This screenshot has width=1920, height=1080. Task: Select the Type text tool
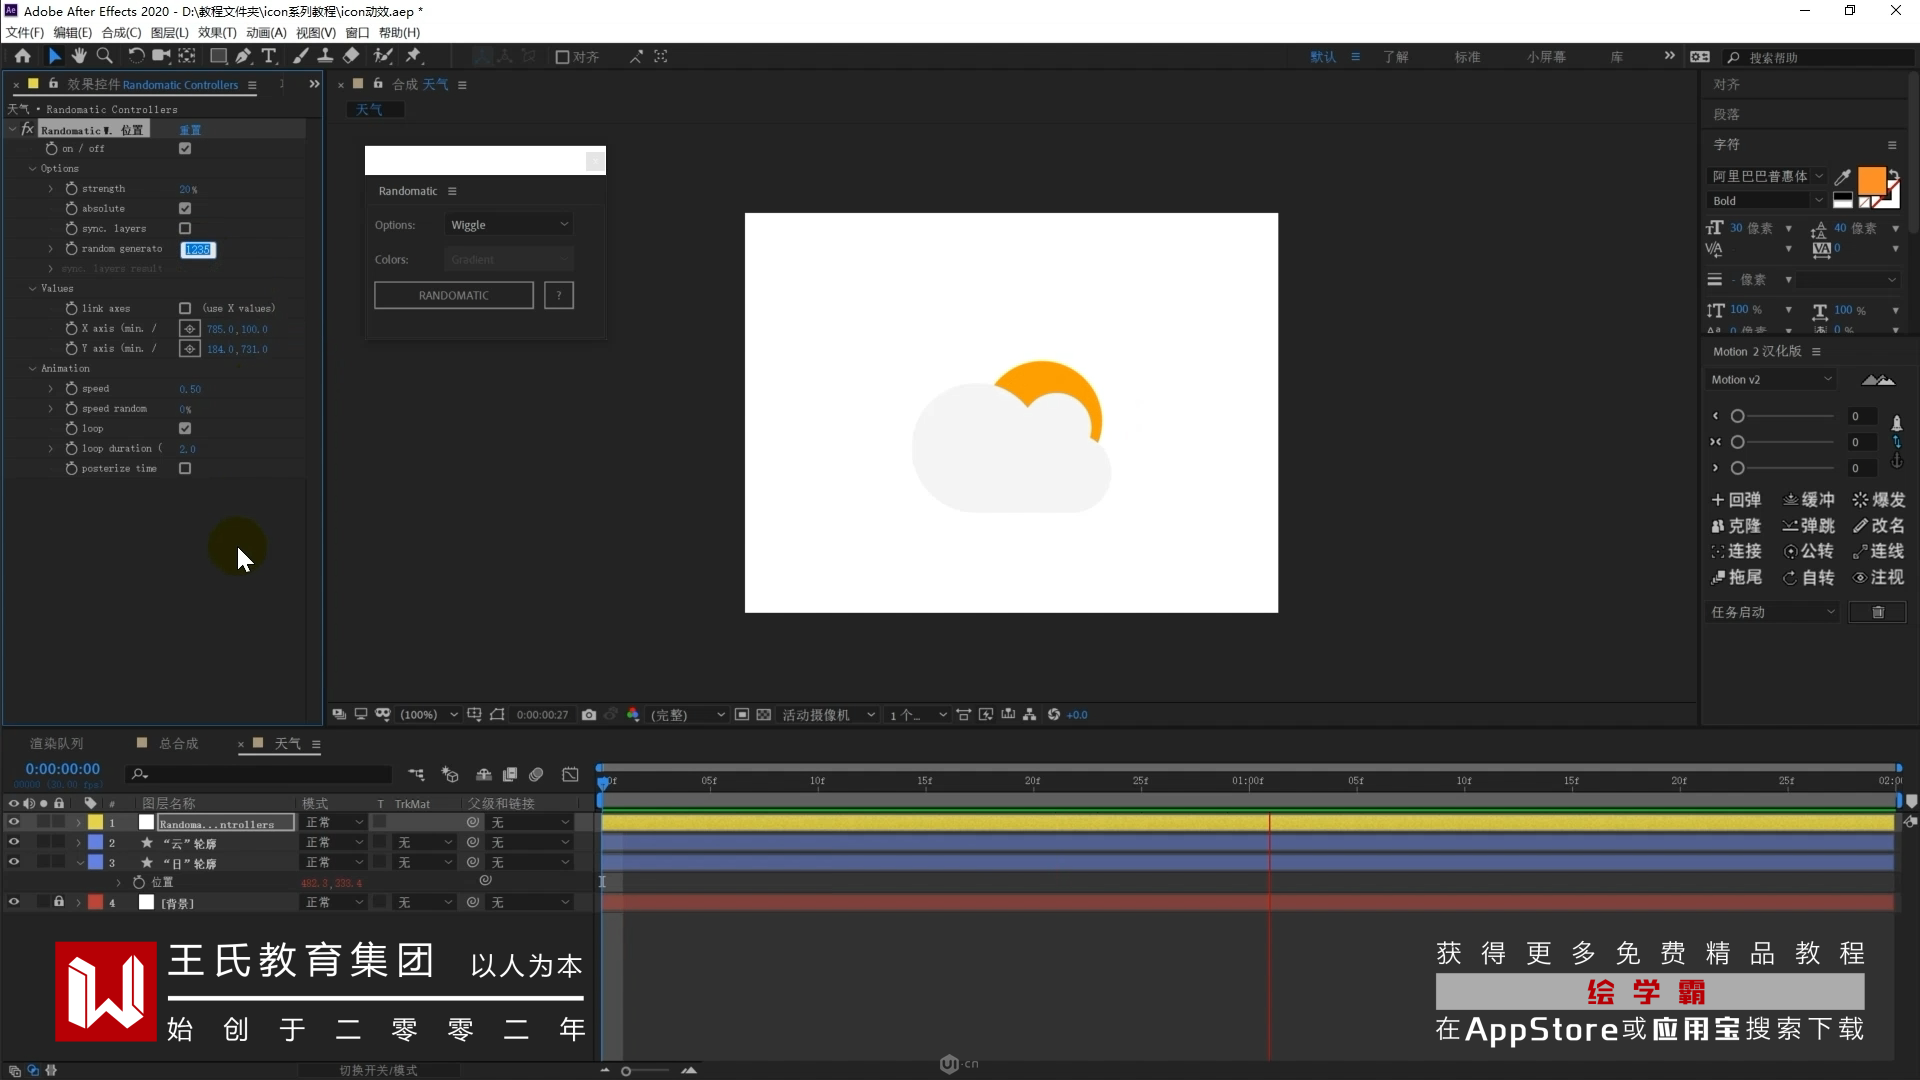click(x=268, y=56)
